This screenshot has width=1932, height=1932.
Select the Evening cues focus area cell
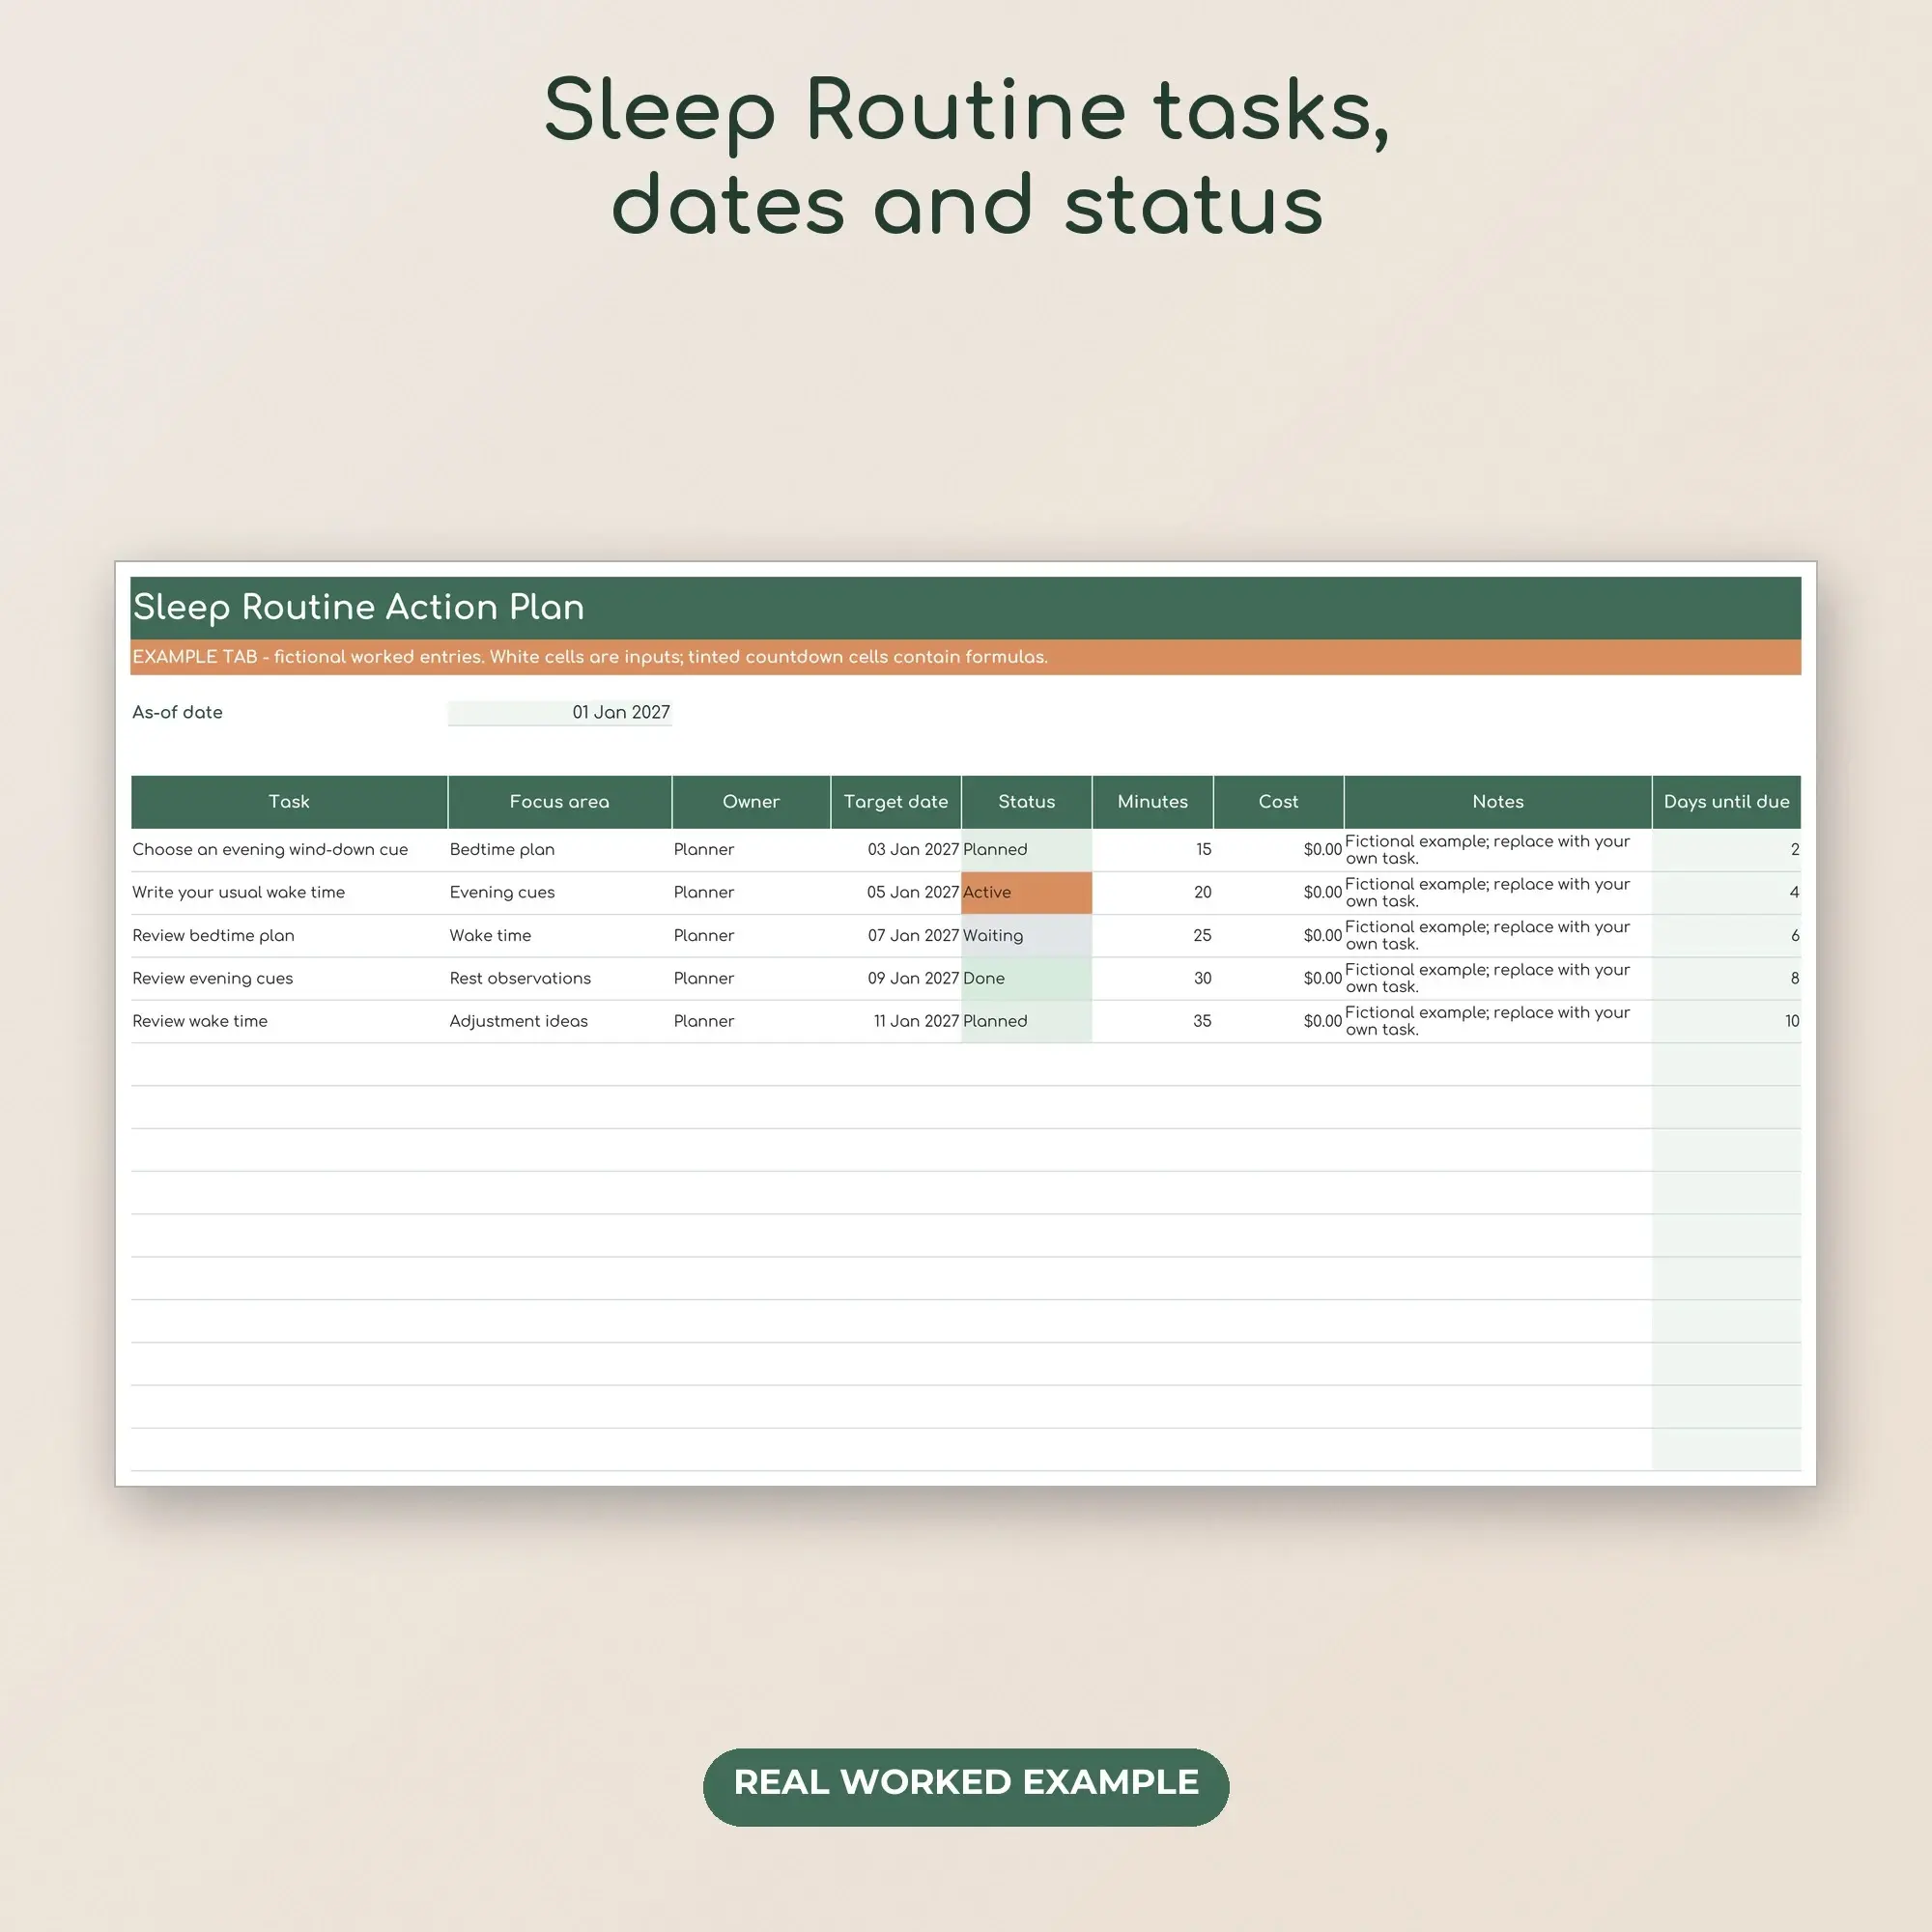(560, 893)
